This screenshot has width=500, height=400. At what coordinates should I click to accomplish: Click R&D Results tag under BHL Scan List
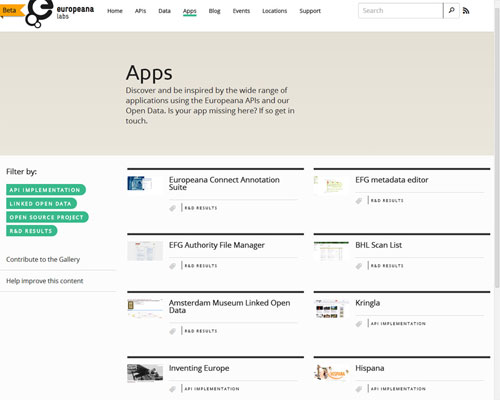[x=387, y=266]
